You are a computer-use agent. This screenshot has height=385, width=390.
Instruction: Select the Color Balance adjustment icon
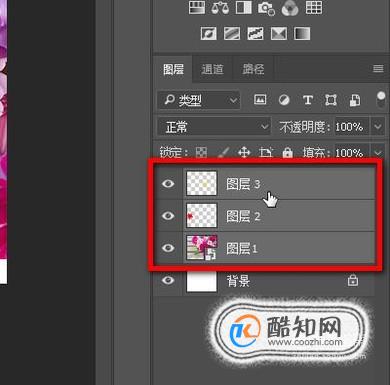coord(220,8)
